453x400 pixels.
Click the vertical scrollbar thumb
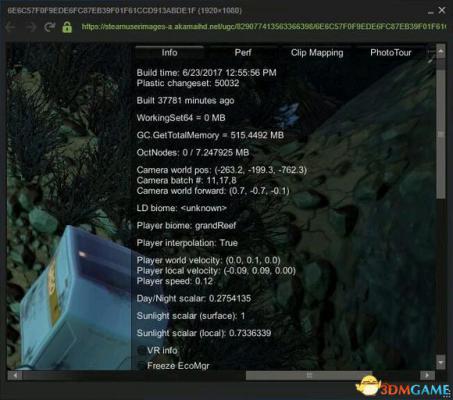(441, 133)
